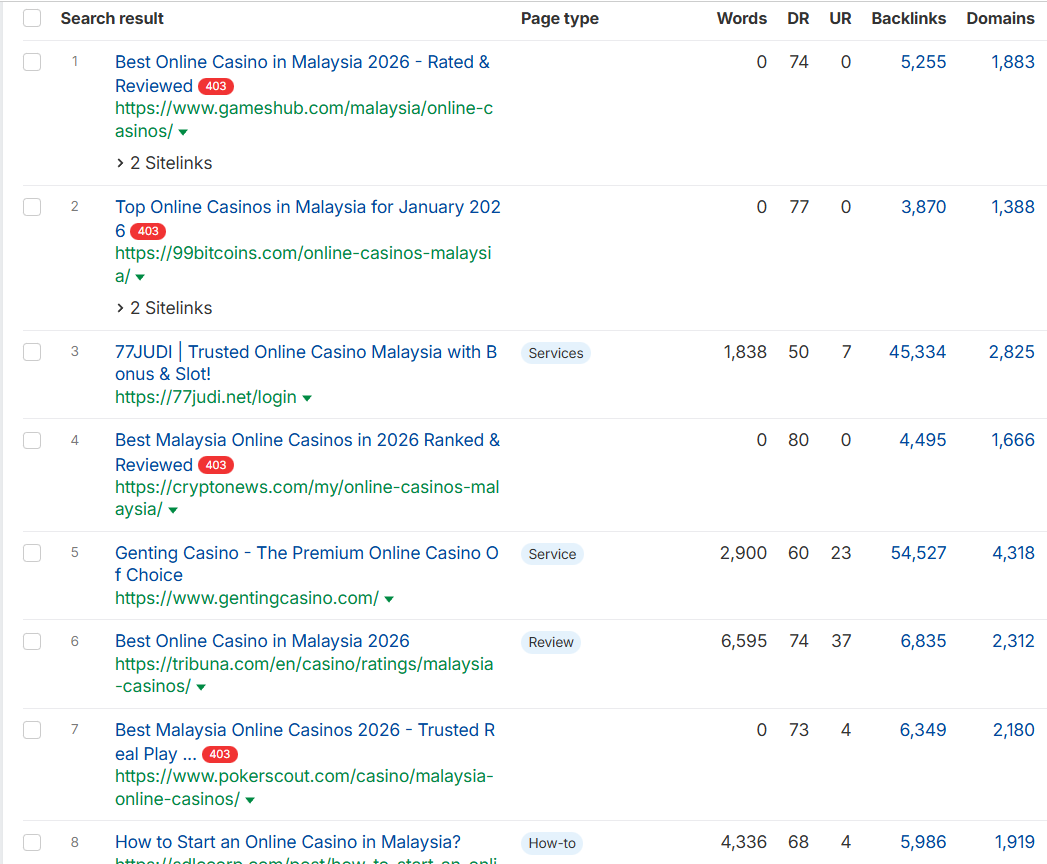Sort by the Backlinks column header
Viewport: 1047px width, 864px height.
pos(908,19)
